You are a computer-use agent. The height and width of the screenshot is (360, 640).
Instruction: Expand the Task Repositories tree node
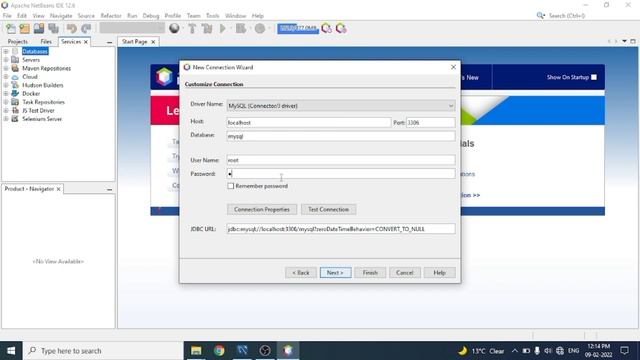pyautogui.click(x=6, y=102)
